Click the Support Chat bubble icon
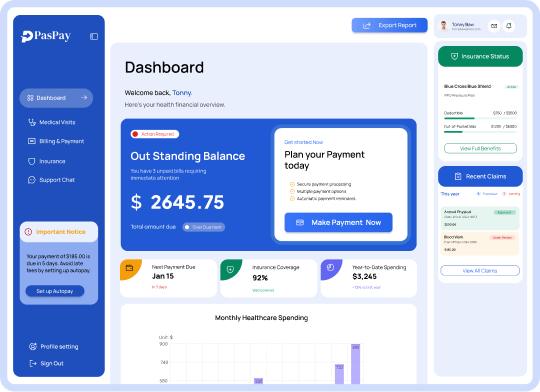This screenshot has width=540, height=392. 32,180
